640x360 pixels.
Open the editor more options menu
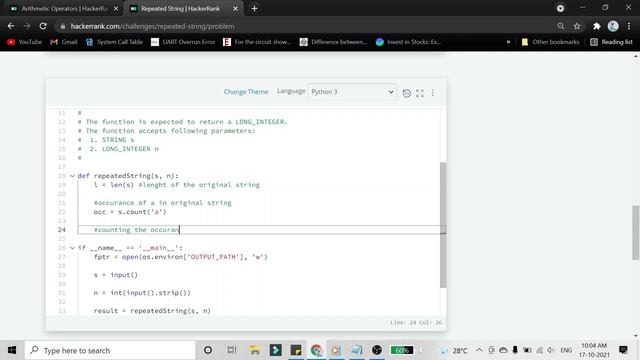(433, 93)
